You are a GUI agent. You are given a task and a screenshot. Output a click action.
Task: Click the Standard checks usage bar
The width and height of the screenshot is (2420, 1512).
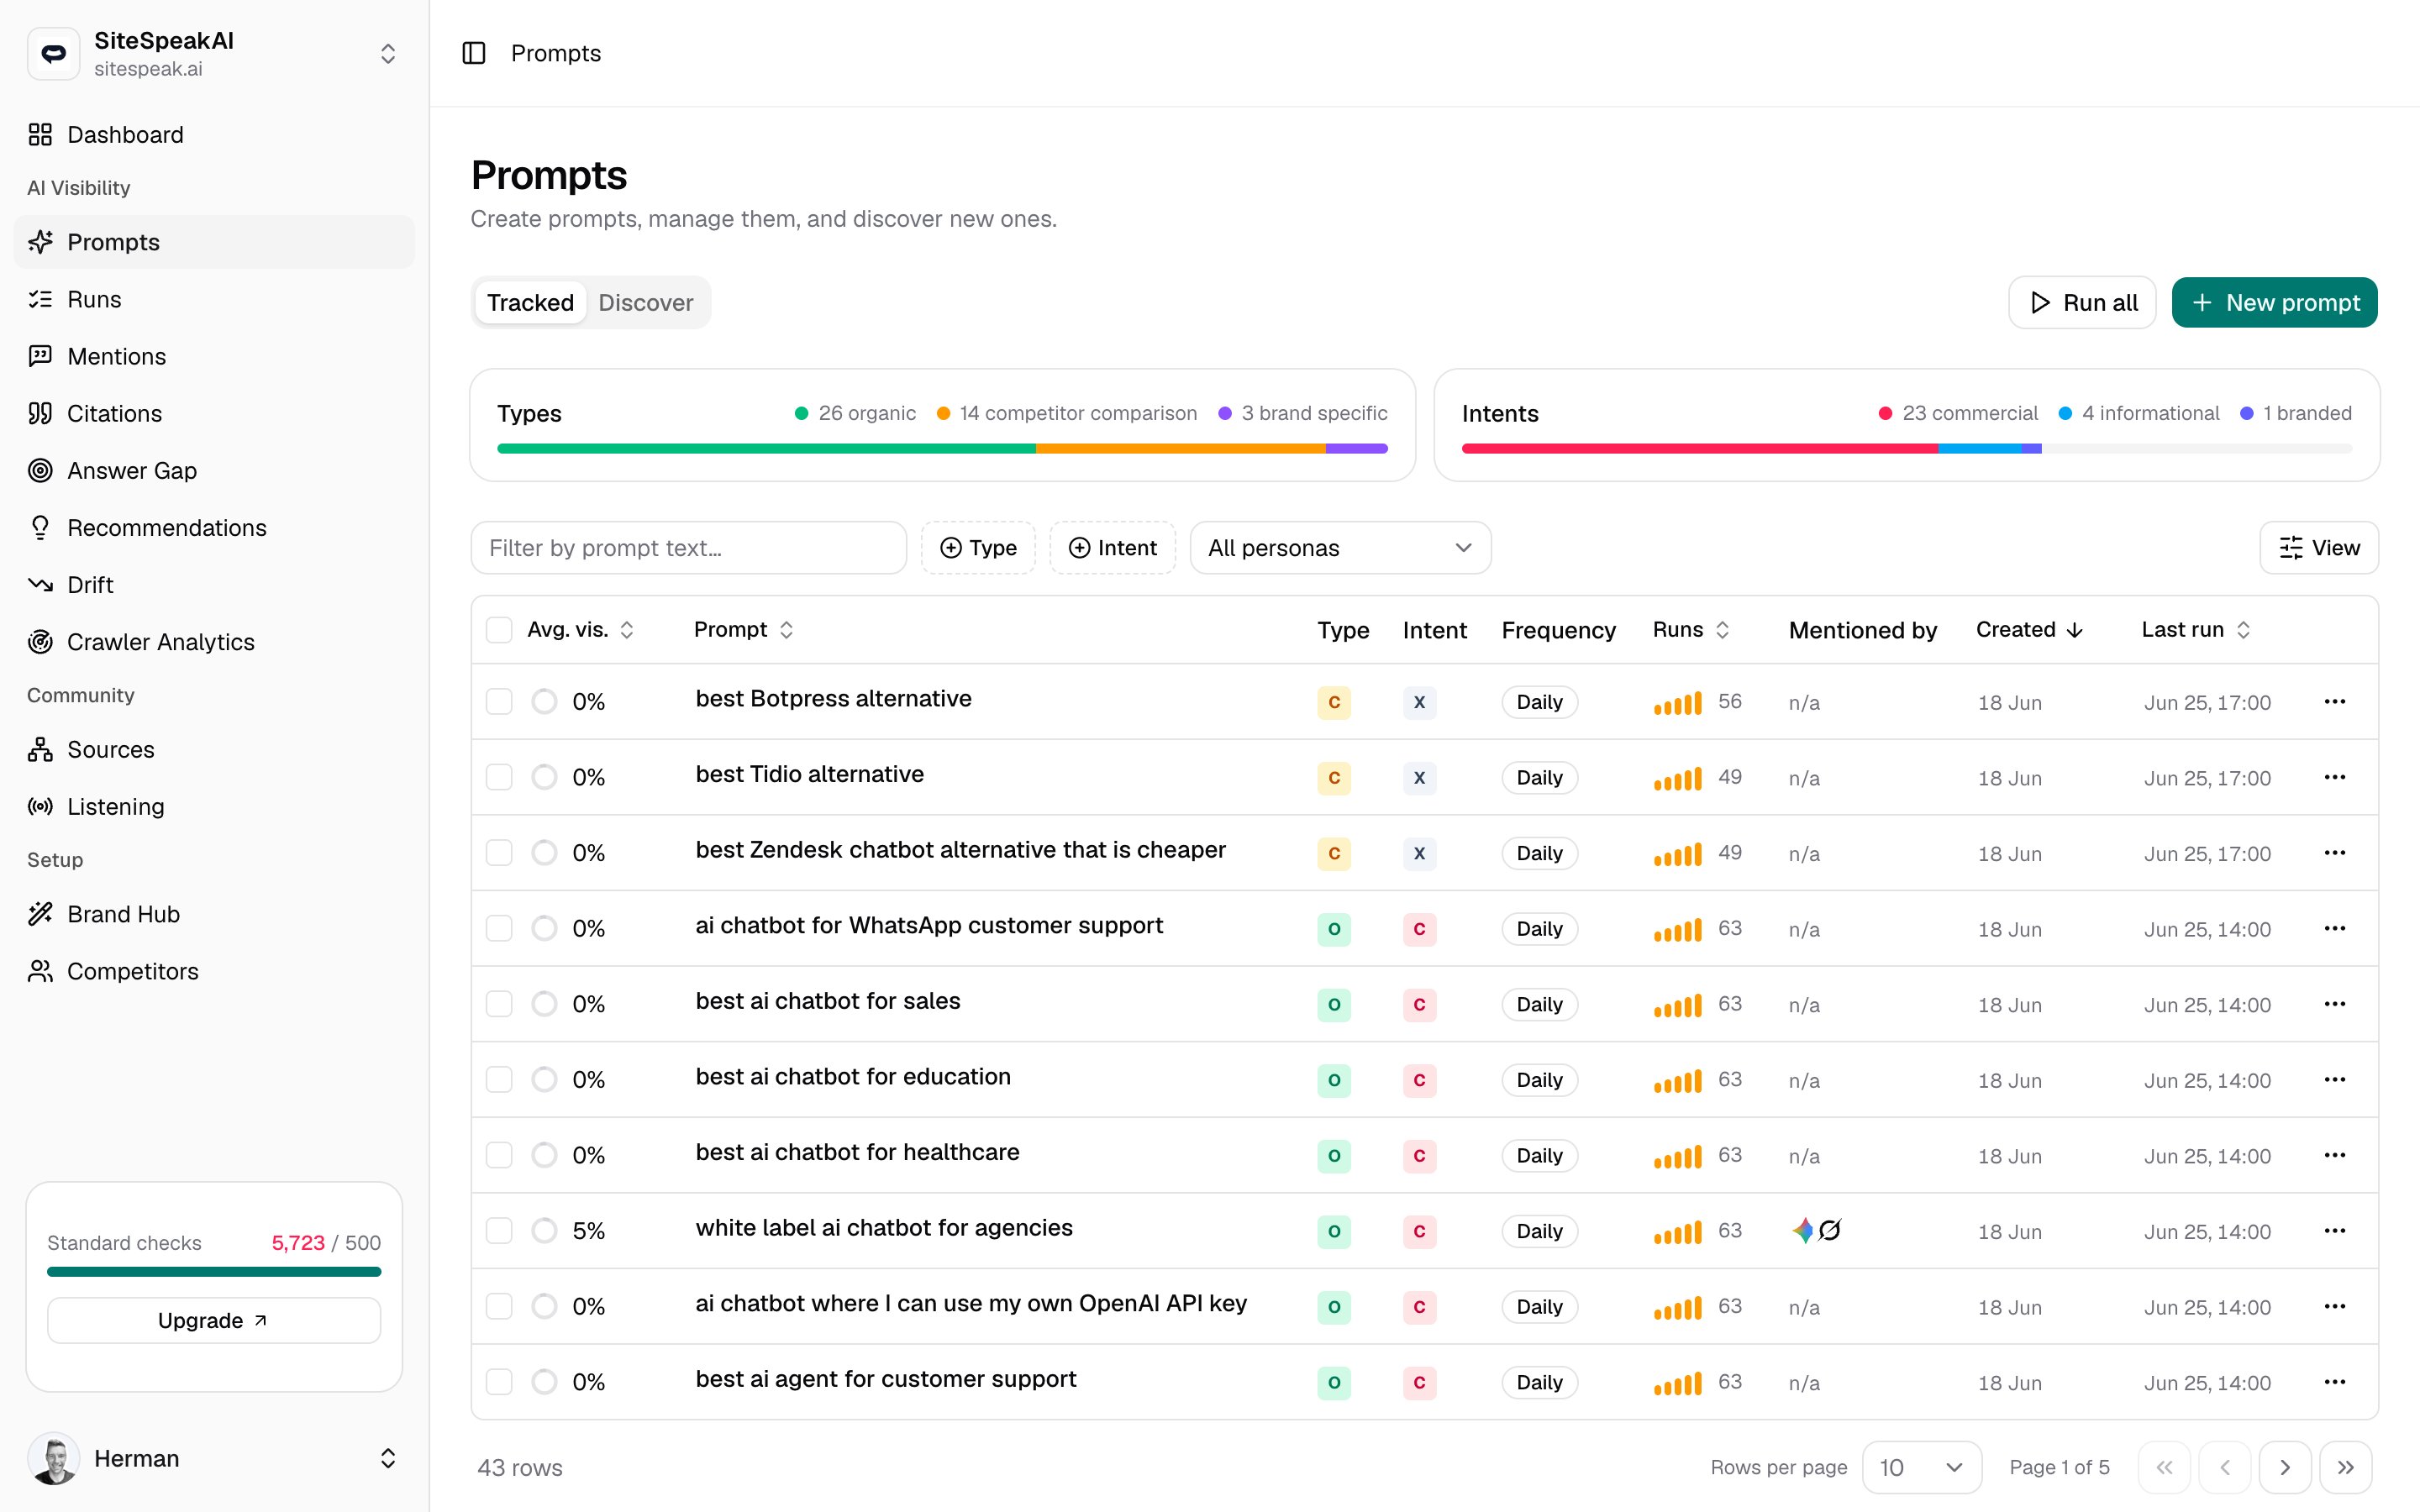pyautogui.click(x=214, y=1272)
